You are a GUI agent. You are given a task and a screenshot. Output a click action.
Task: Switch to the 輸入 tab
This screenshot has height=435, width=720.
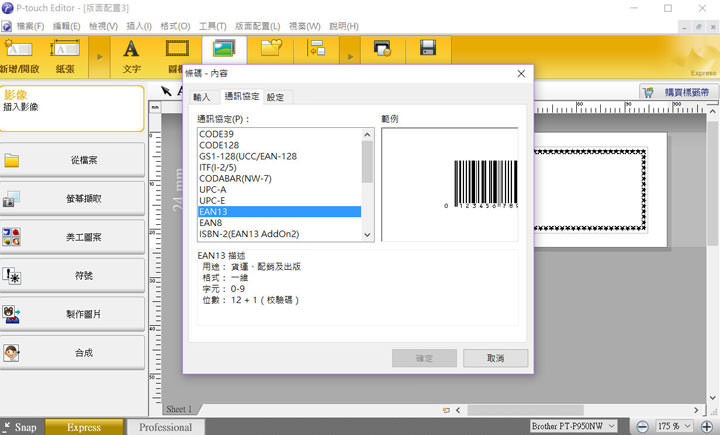[201, 97]
